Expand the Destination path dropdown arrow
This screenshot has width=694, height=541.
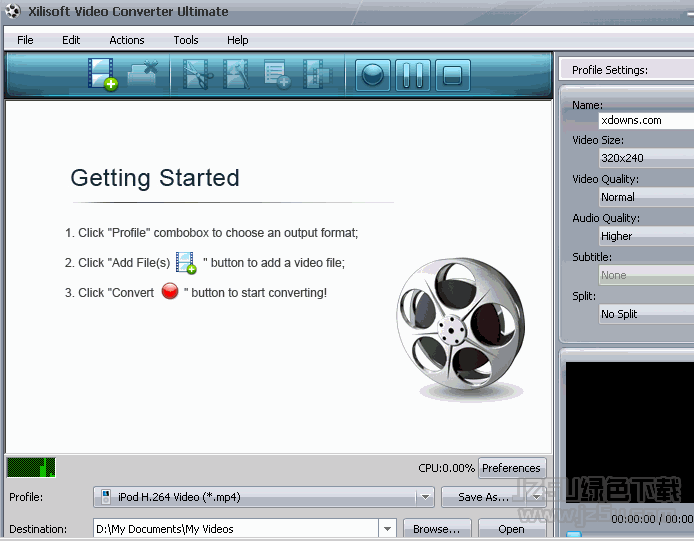point(387,529)
